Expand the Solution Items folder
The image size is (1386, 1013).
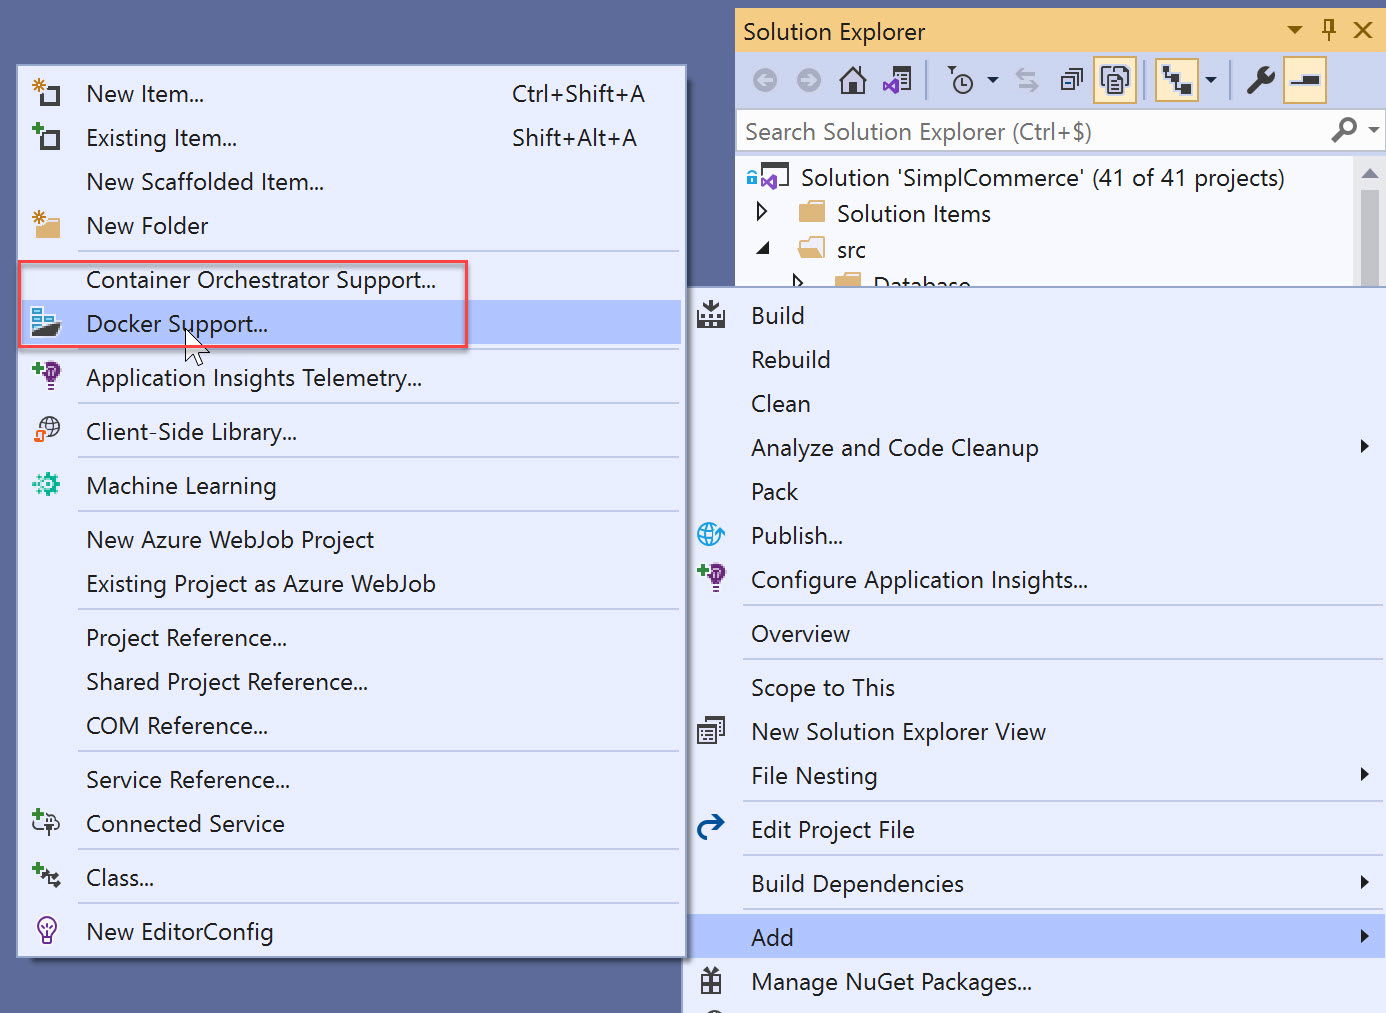pyautogui.click(x=762, y=212)
